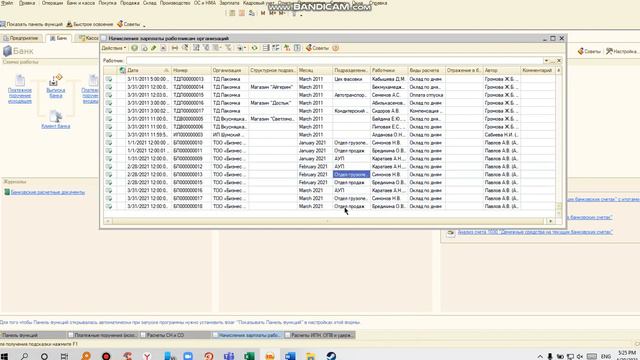Viewport: 640px width, 360px height.
Task: Click the horizontal scrollbar right arrow
Action: [551, 221]
